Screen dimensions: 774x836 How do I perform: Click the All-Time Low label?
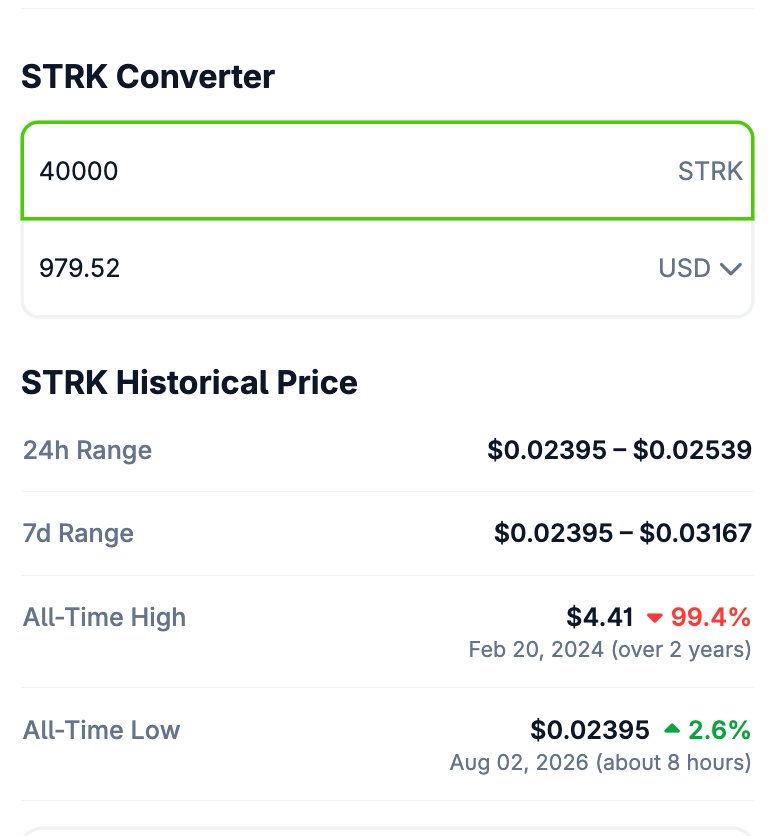[x=101, y=729]
